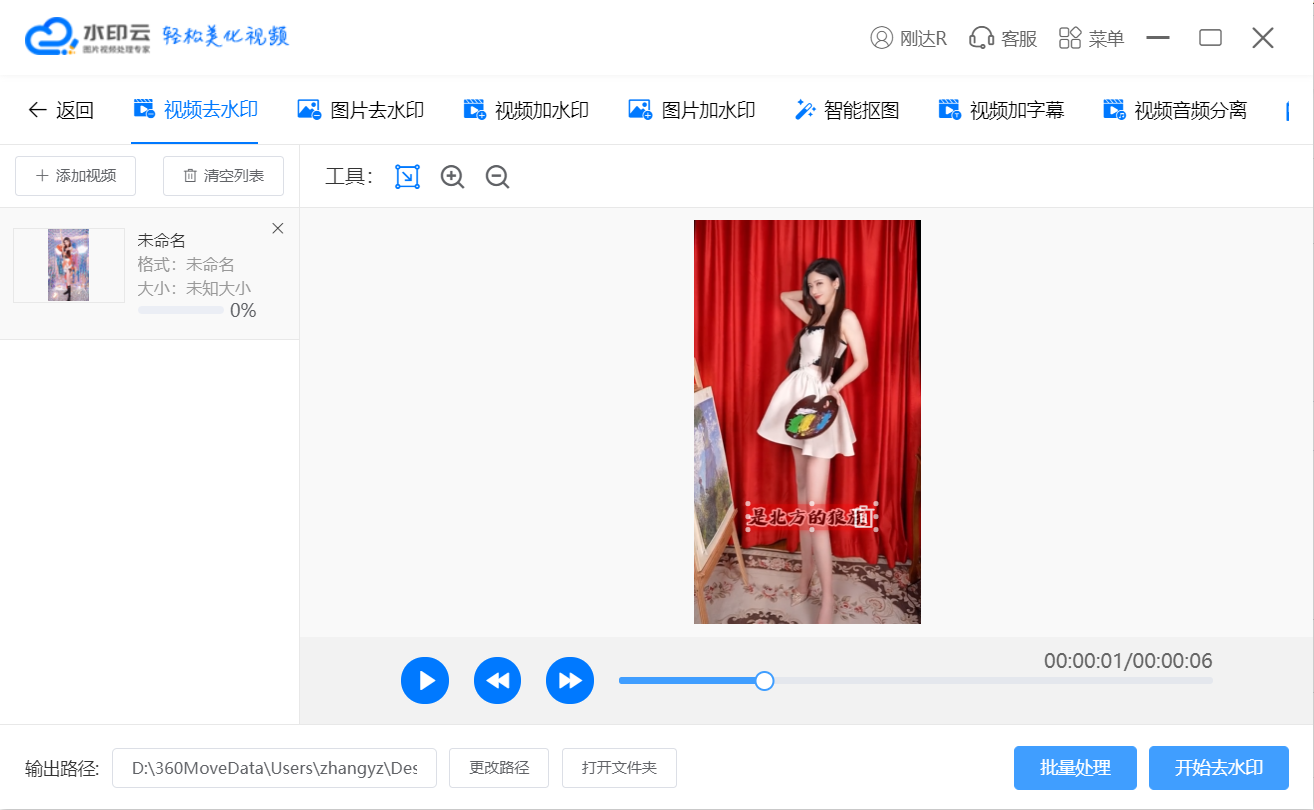This screenshot has width=1314, height=810.
Task: Select the 未命名 video thumbnail
Action: click(69, 265)
